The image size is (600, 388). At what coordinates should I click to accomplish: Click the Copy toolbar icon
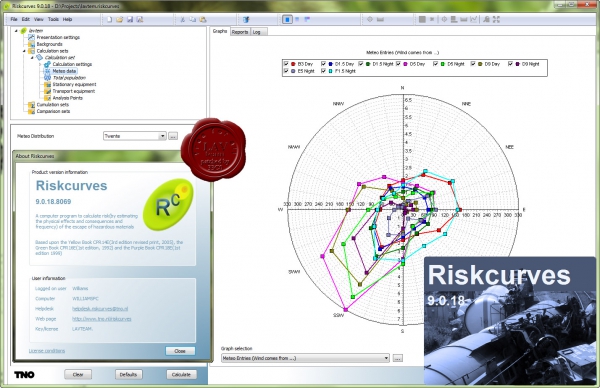[x=192, y=19]
